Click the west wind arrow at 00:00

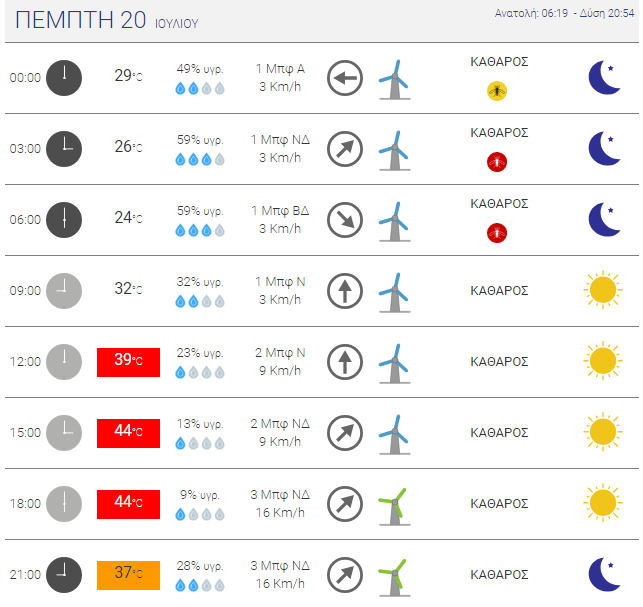[x=345, y=78]
